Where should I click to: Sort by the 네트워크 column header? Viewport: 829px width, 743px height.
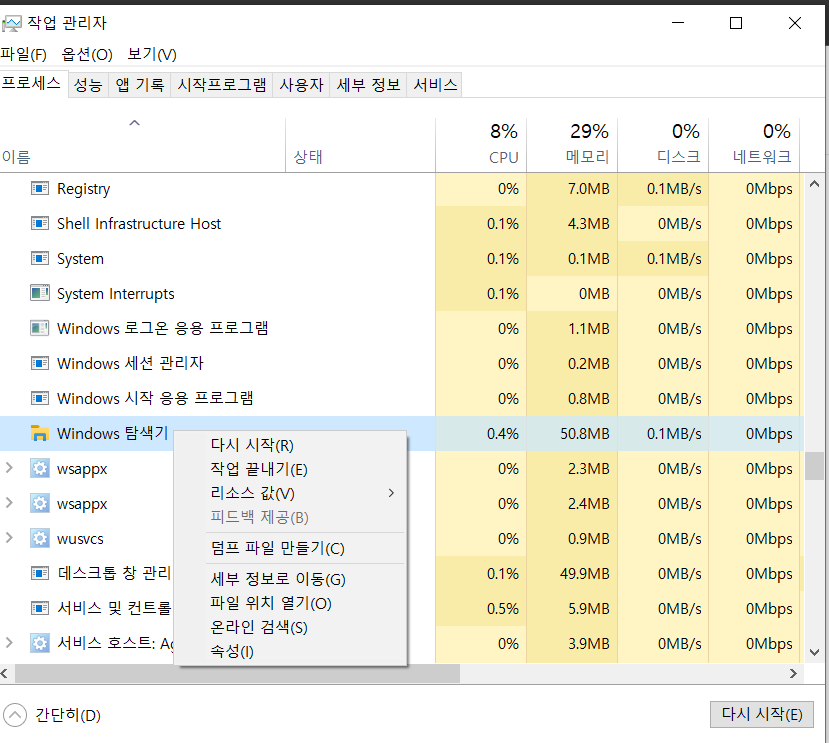(754, 145)
